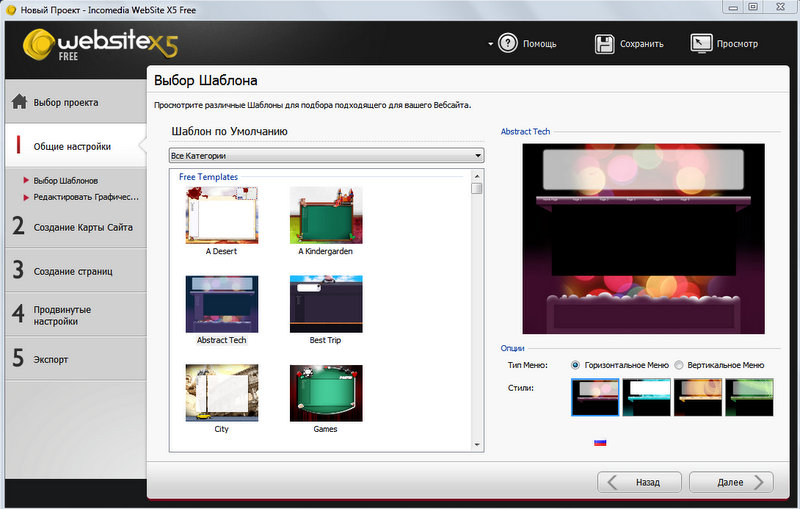Click the application icon in title bar

point(11,10)
